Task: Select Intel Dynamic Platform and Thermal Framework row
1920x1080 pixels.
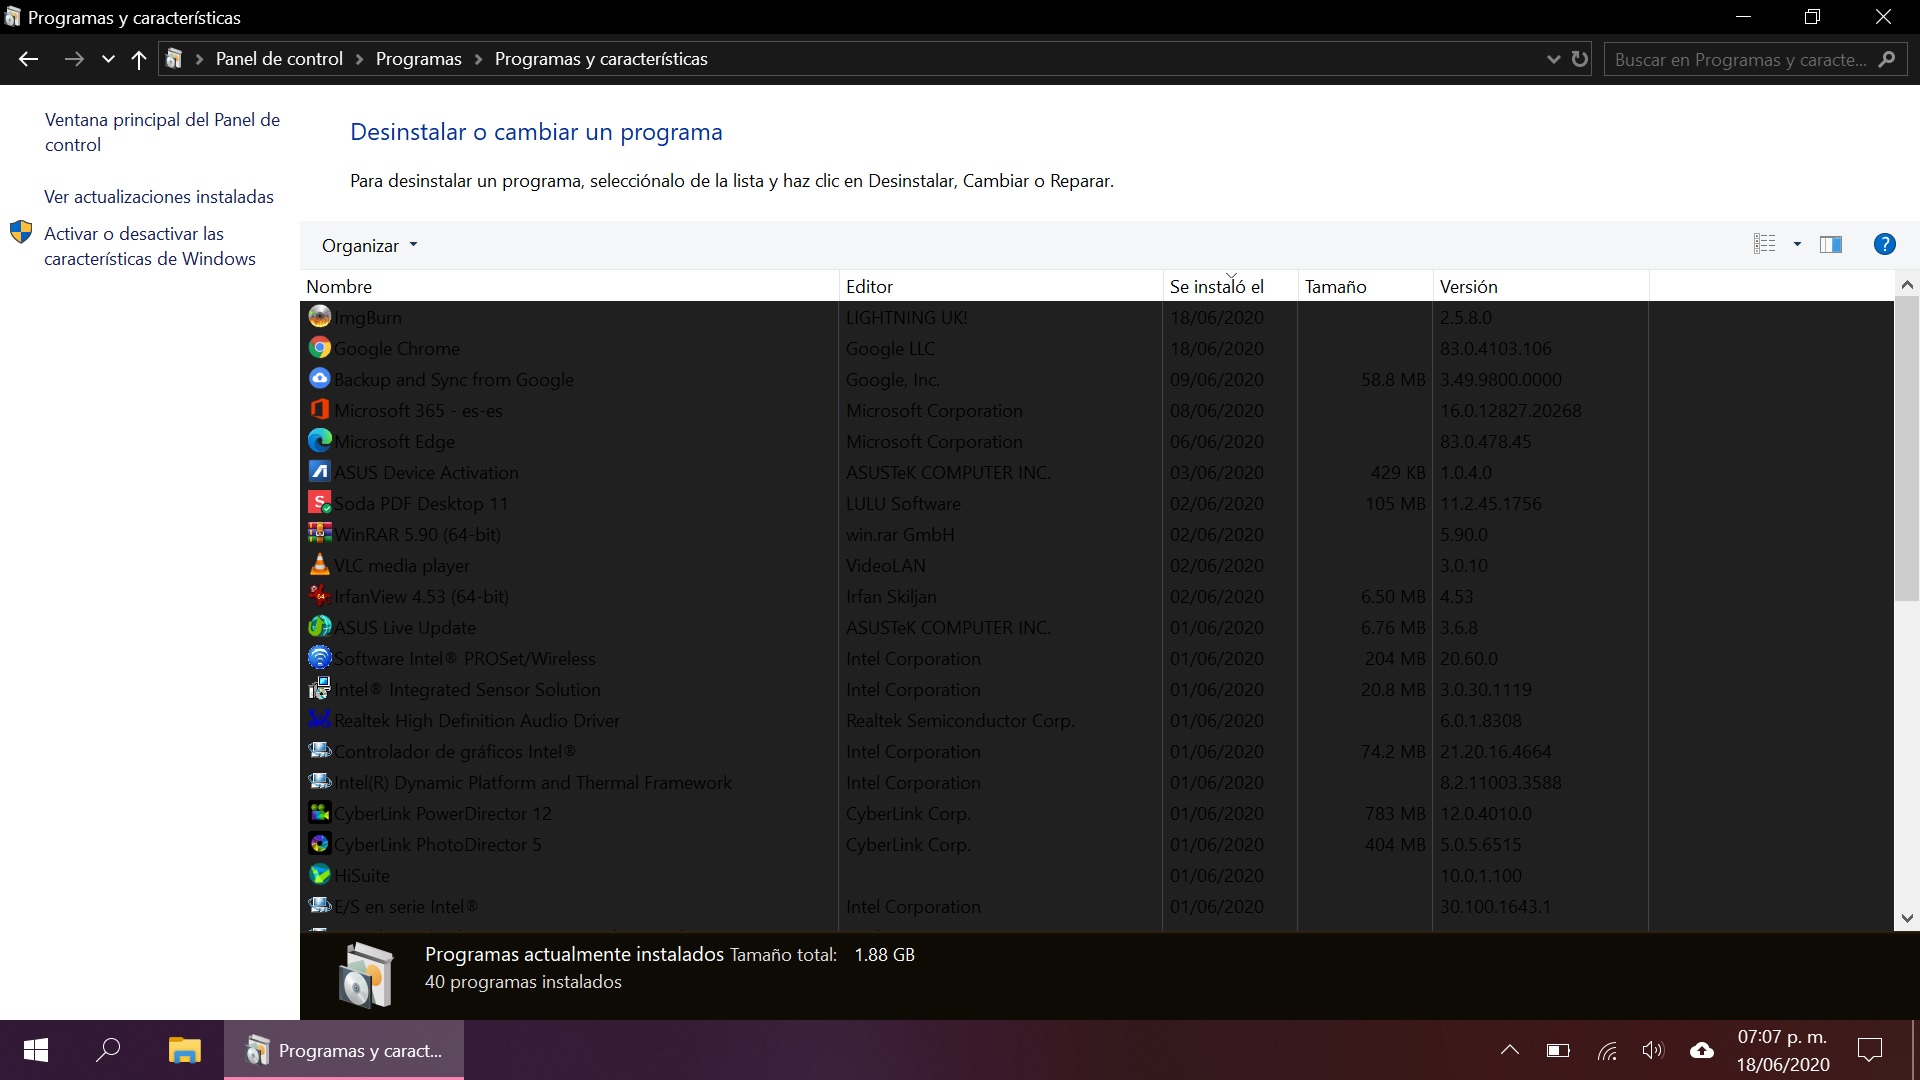Action: [x=974, y=782]
